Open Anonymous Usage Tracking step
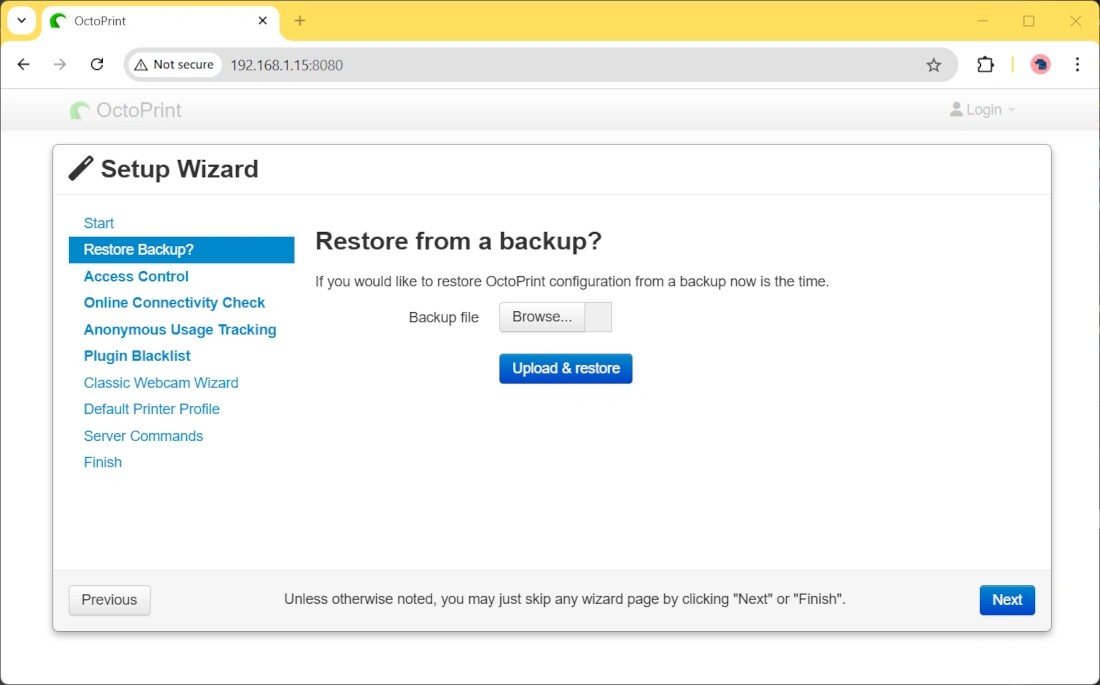Image resolution: width=1100 pixels, height=685 pixels. pyautogui.click(x=182, y=329)
